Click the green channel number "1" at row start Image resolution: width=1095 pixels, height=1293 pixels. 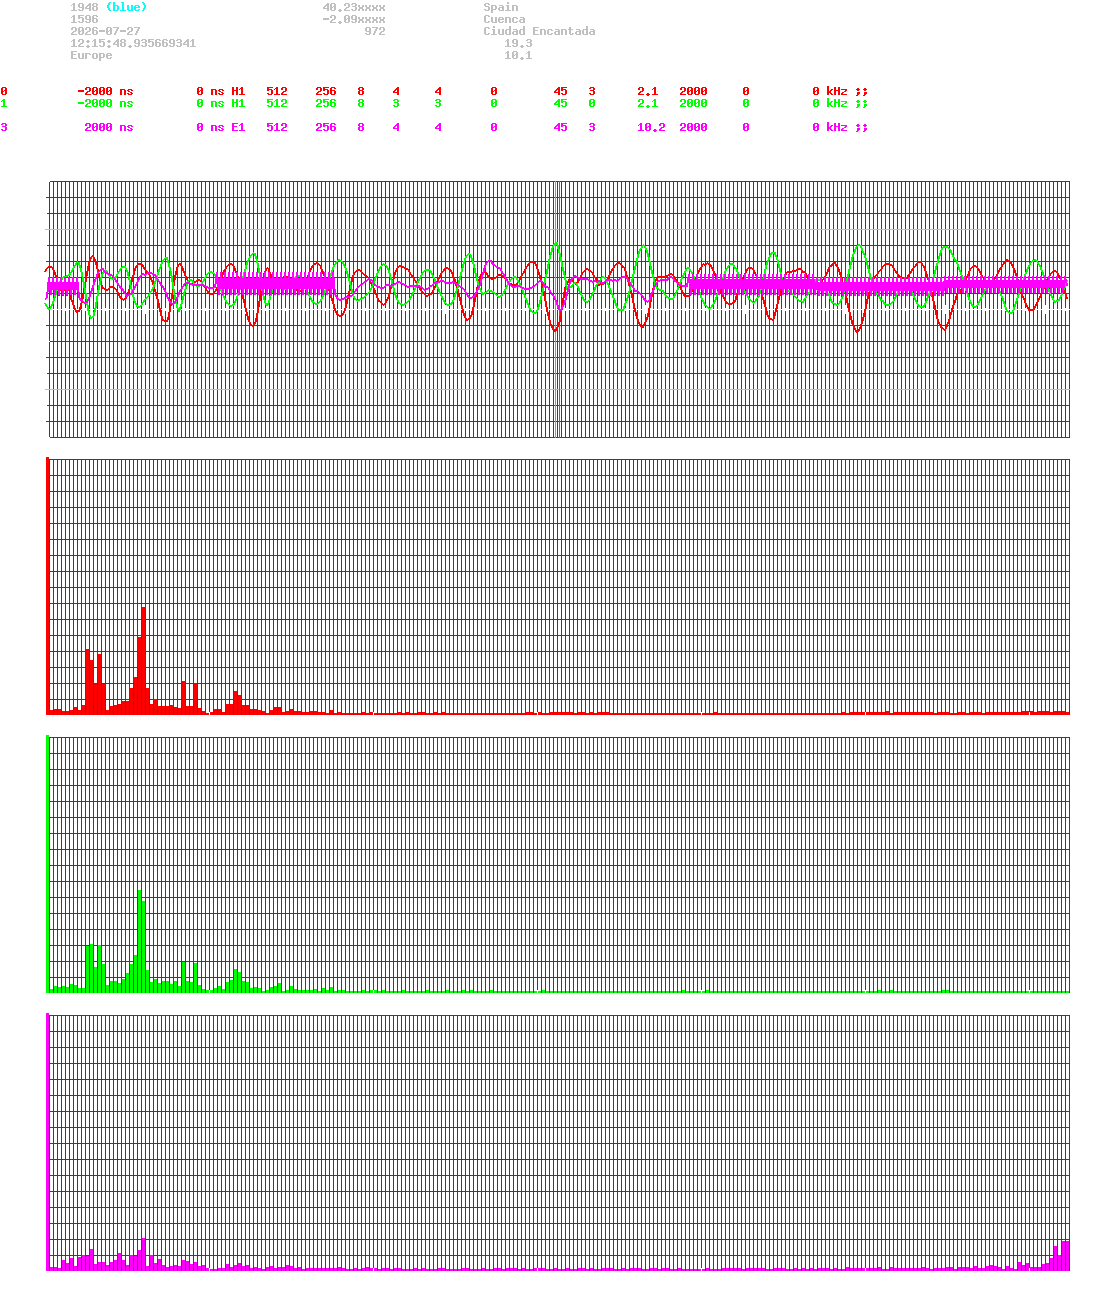4,103
